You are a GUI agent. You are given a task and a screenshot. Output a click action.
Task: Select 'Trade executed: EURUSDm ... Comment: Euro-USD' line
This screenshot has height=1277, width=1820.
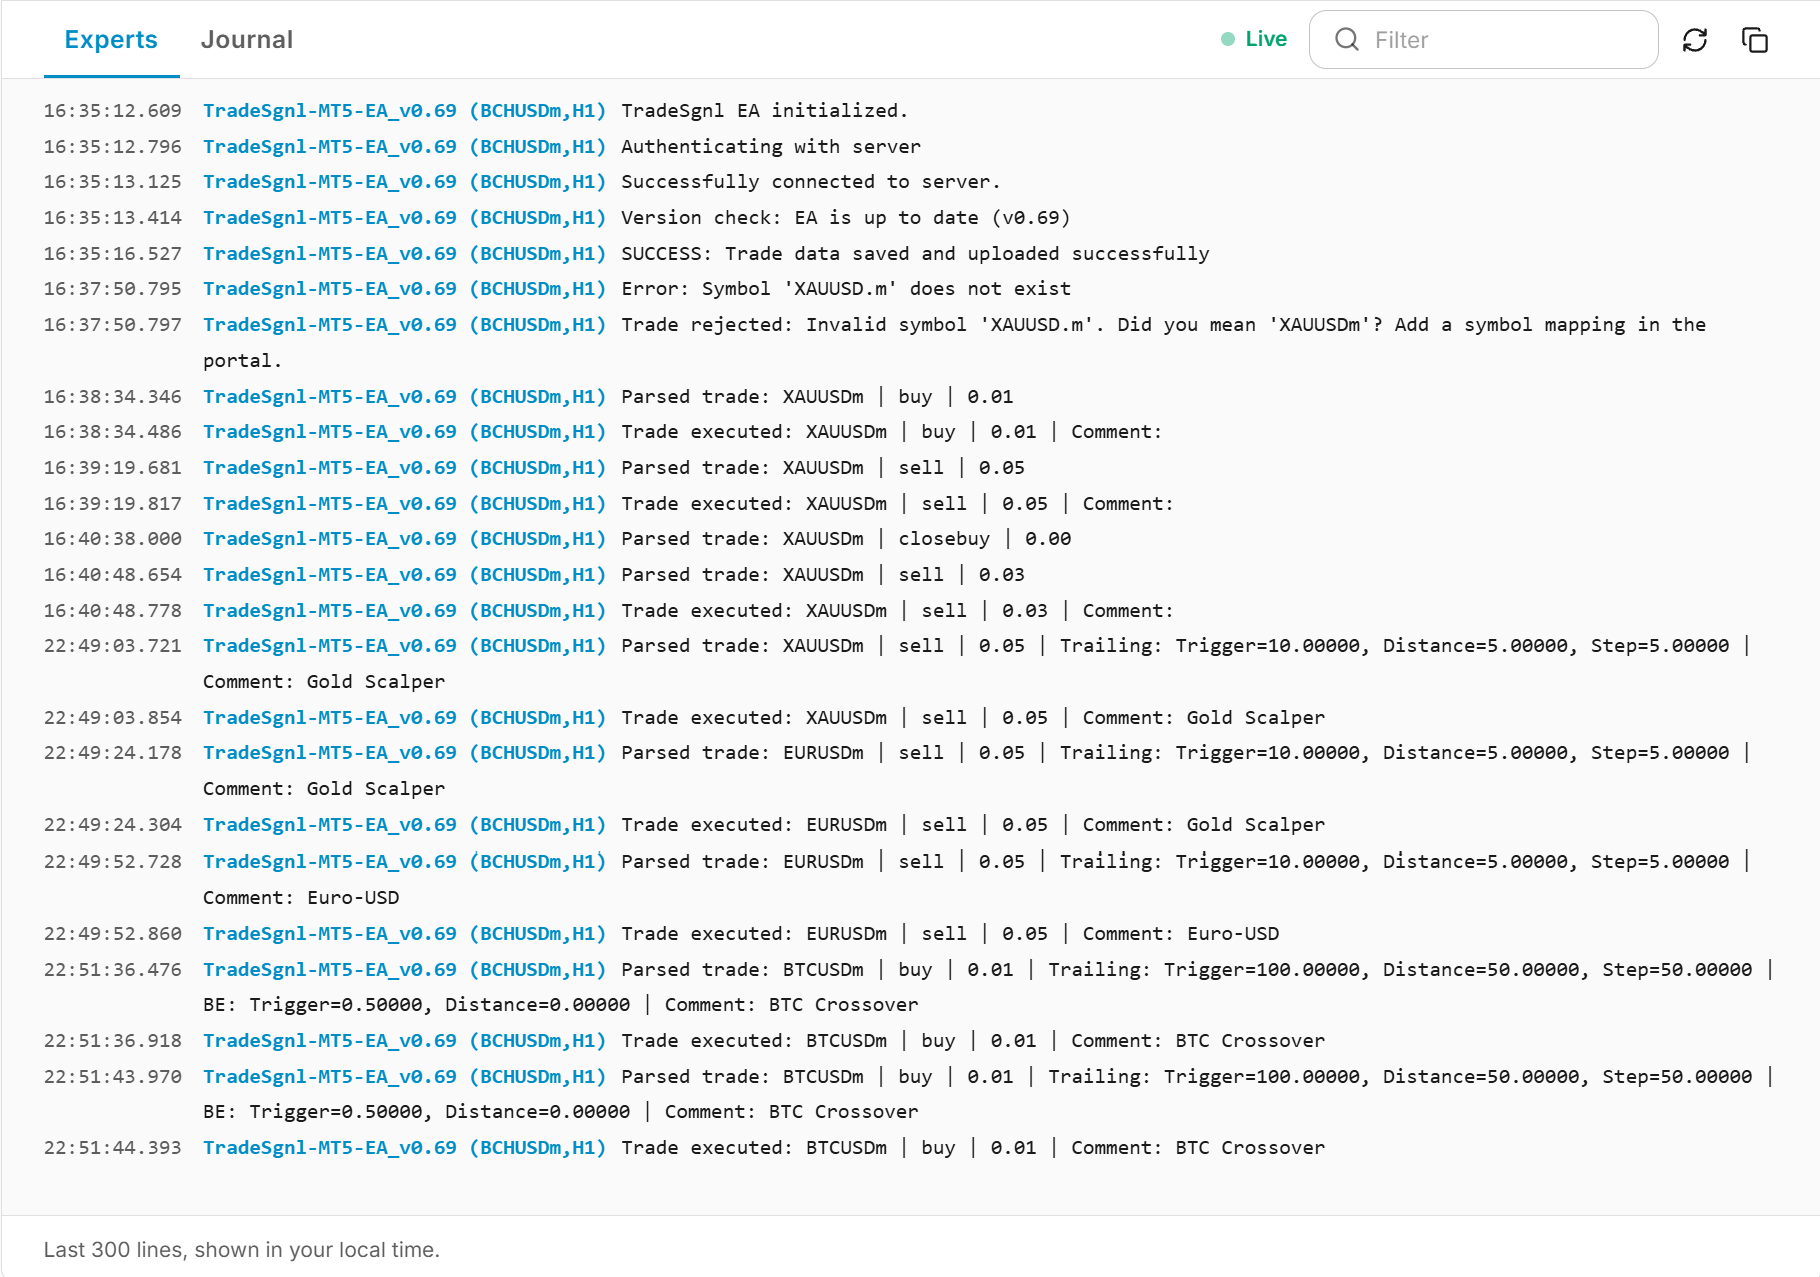pyautogui.click(x=950, y=934)
